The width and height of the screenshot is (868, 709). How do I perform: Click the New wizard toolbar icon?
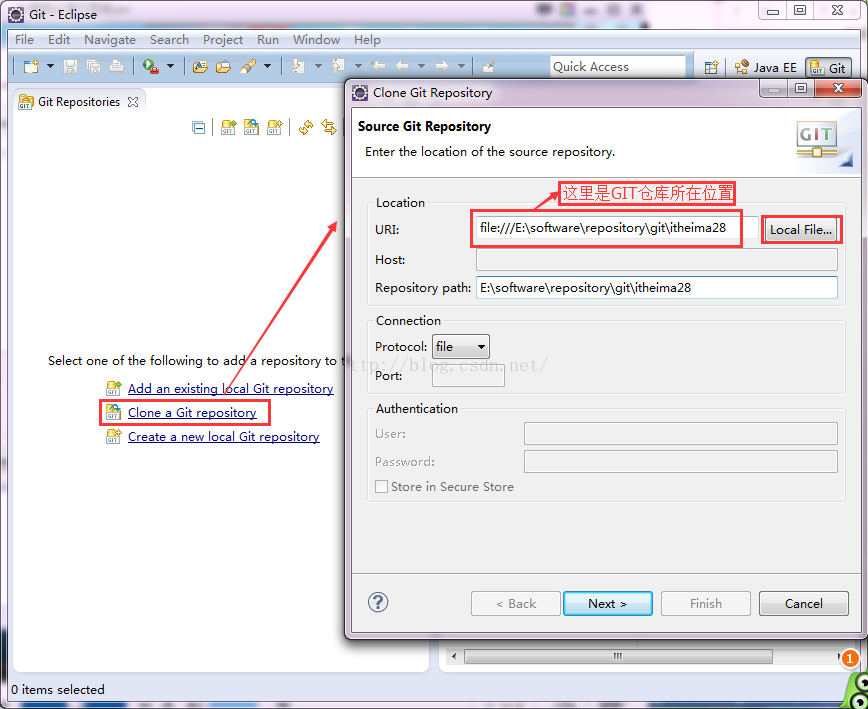(31, 66)
